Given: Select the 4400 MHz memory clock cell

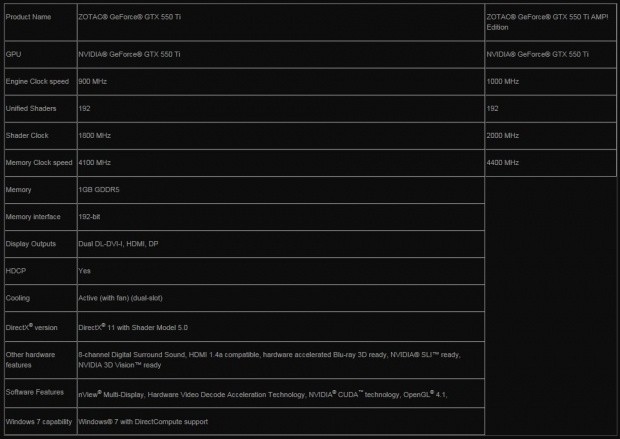Looking at the screenshot, I should click(x=550, y=163).
